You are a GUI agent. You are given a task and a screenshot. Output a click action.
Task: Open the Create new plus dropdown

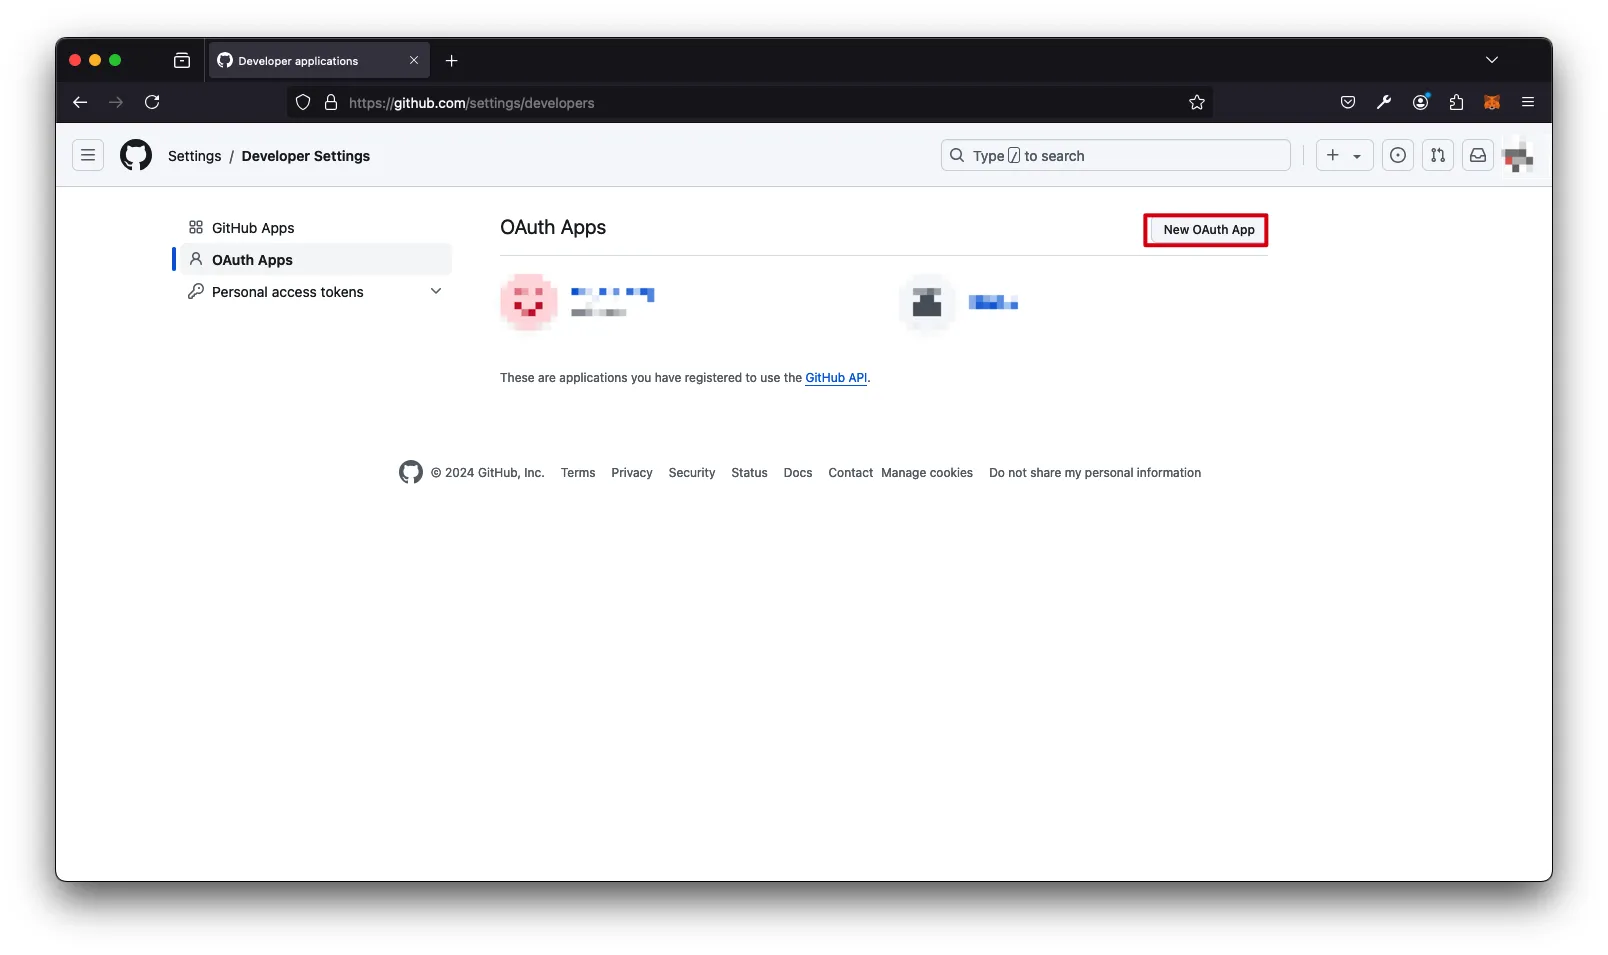point(1343,156)
